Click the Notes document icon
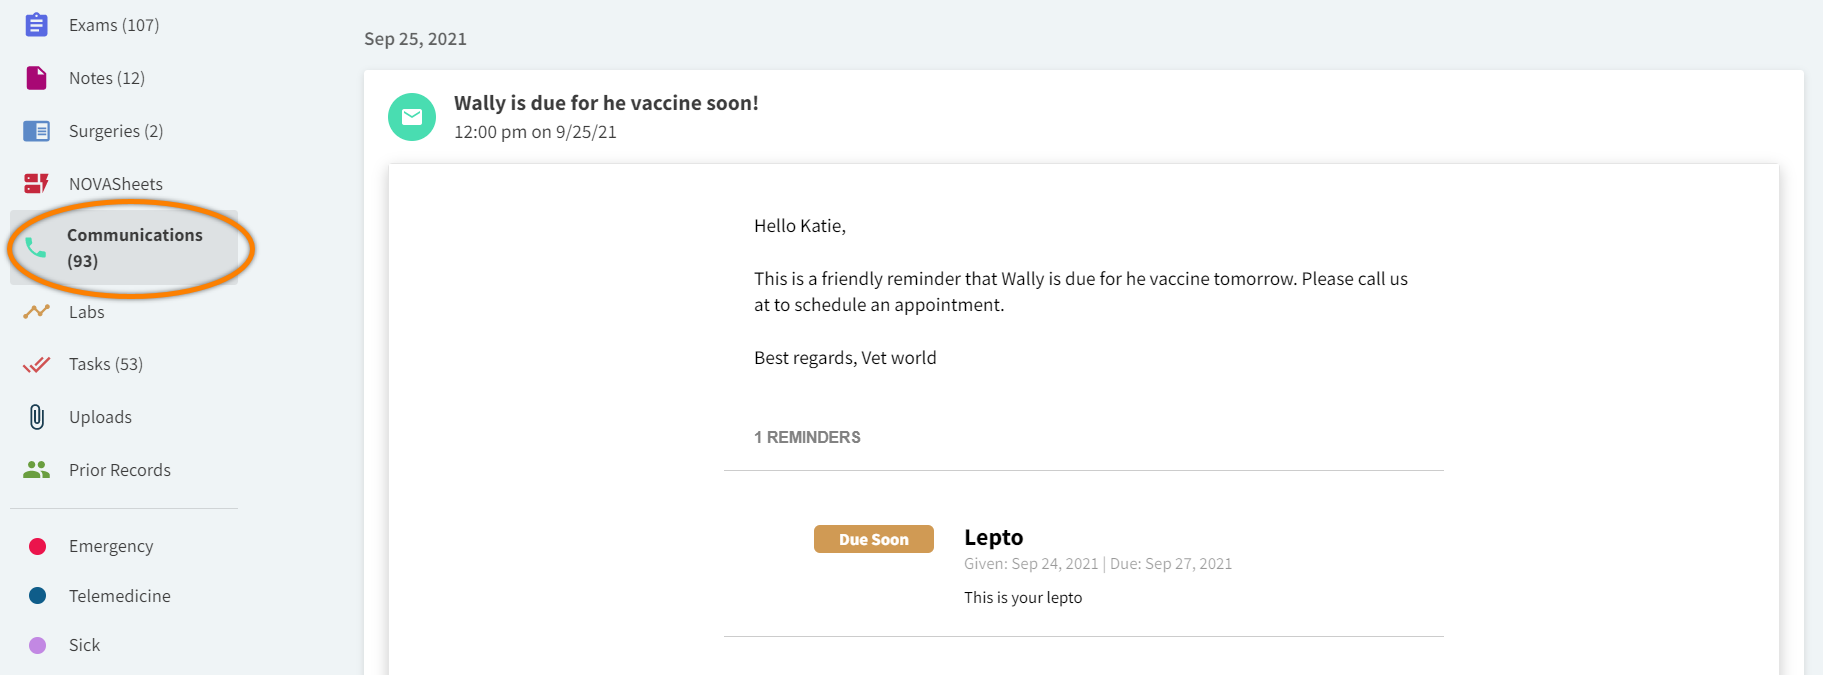The height and width of the screenshot is (675, 1823). [37, 78]
